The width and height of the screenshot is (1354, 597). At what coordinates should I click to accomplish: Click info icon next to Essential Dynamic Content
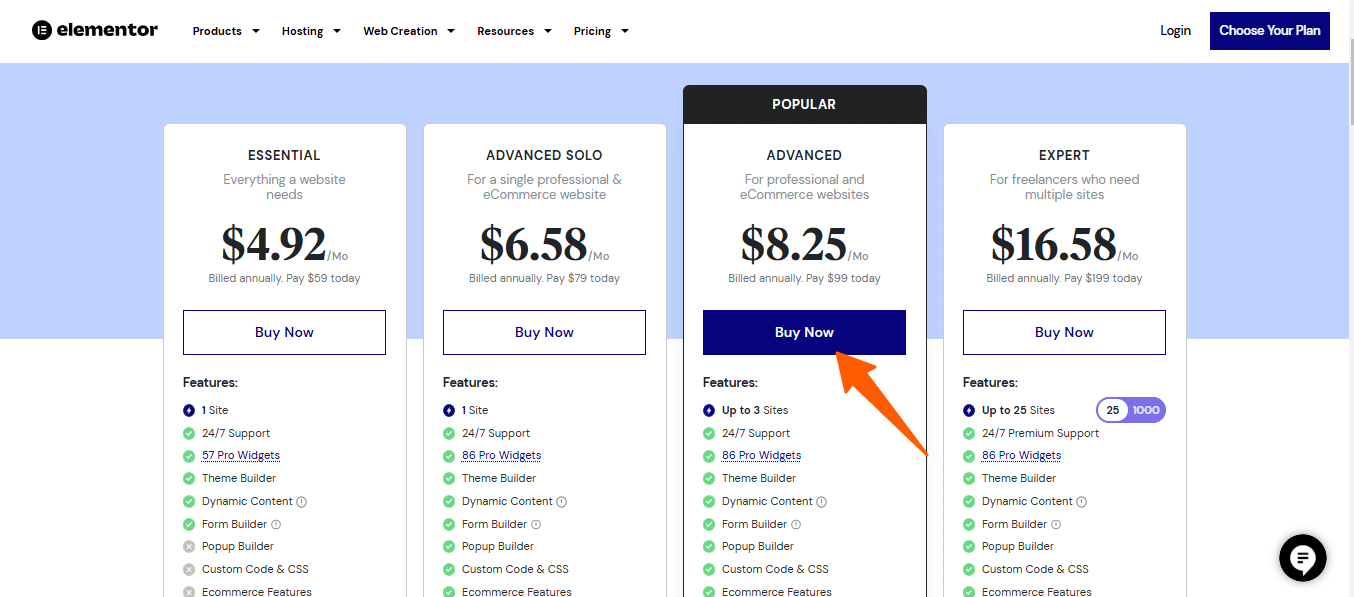click(x=302, y=502)
